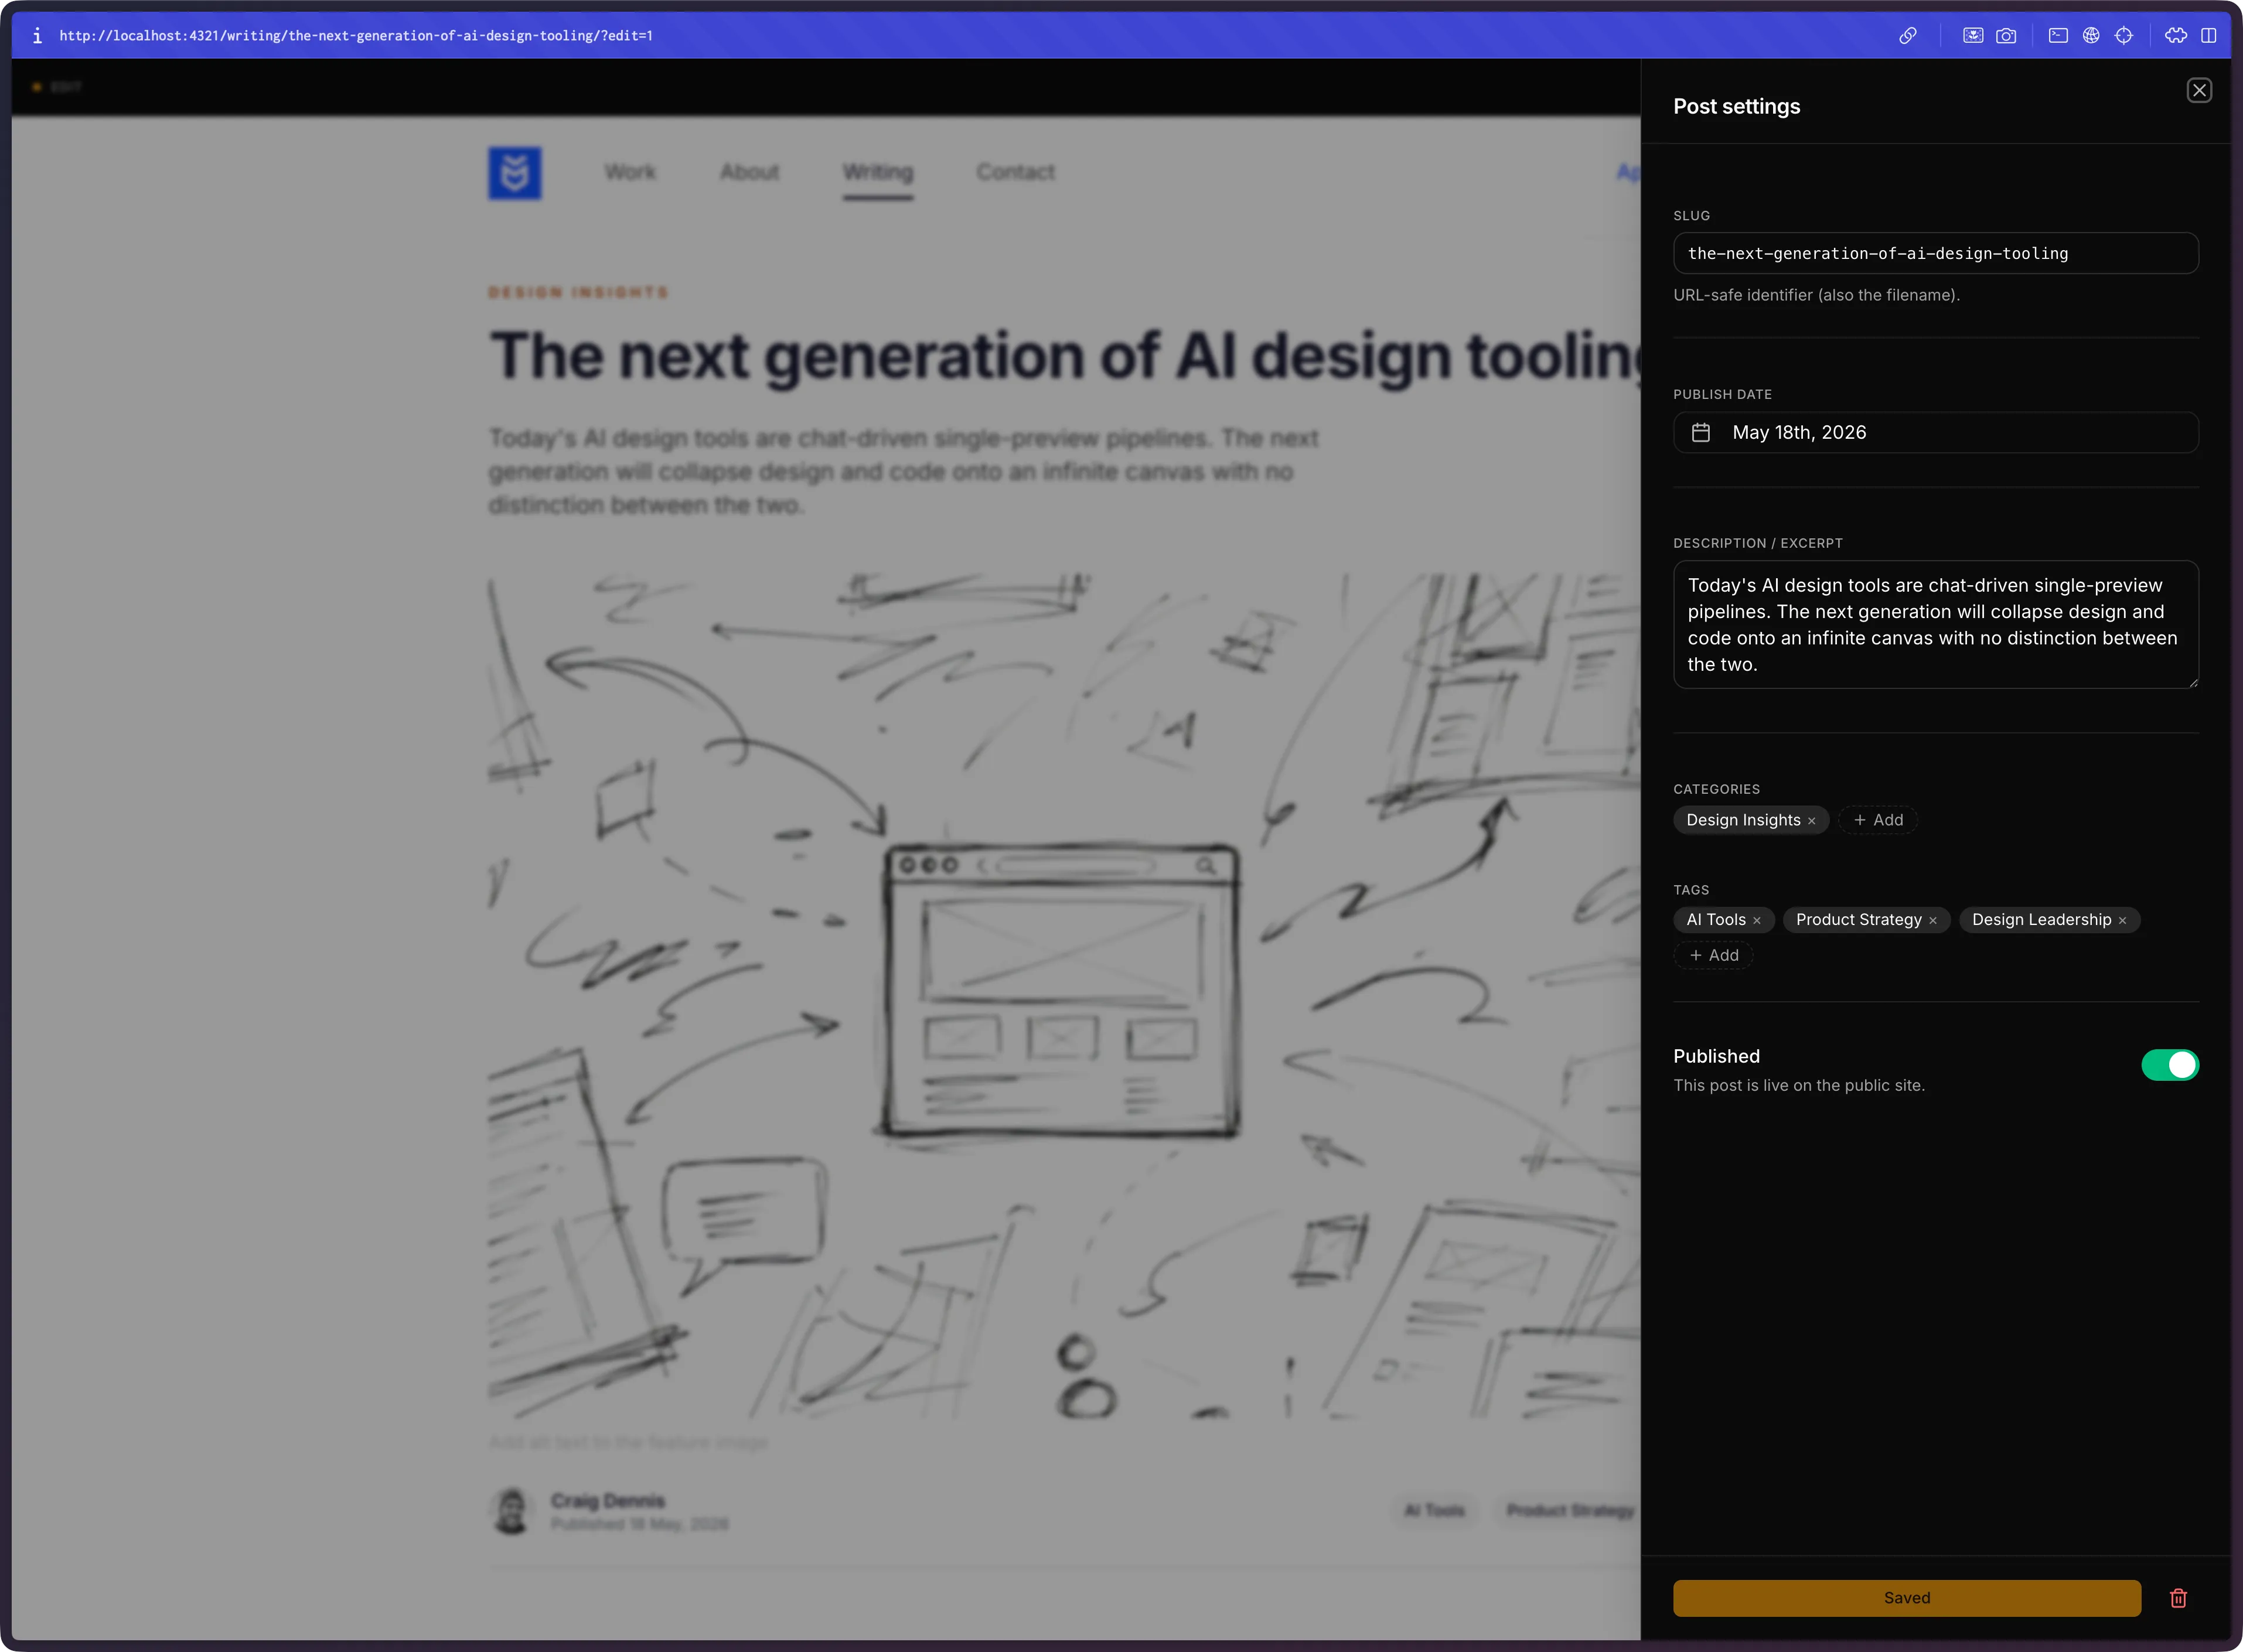Open the About nav item

[750, 172]
